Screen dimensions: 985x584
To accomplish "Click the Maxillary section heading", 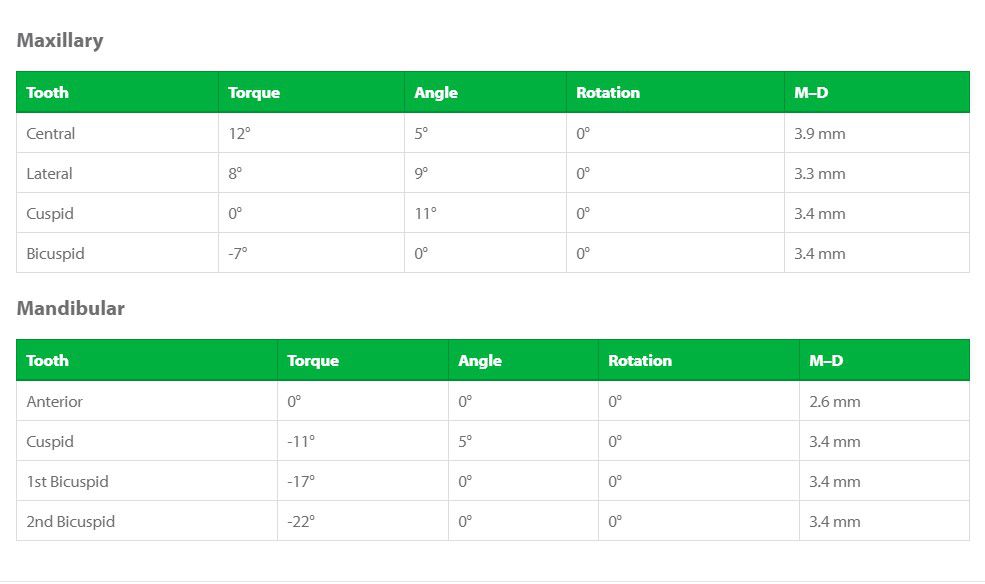I will tap(60, 40).
